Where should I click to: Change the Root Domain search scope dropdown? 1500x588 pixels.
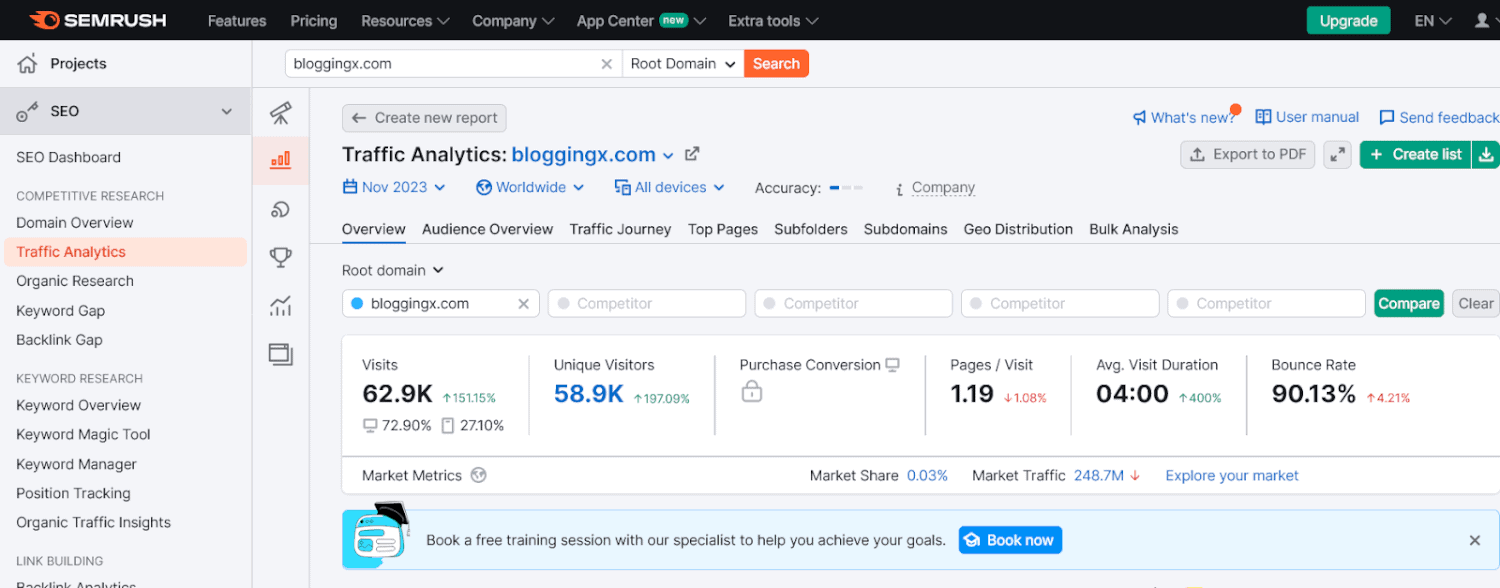(682, 63)
